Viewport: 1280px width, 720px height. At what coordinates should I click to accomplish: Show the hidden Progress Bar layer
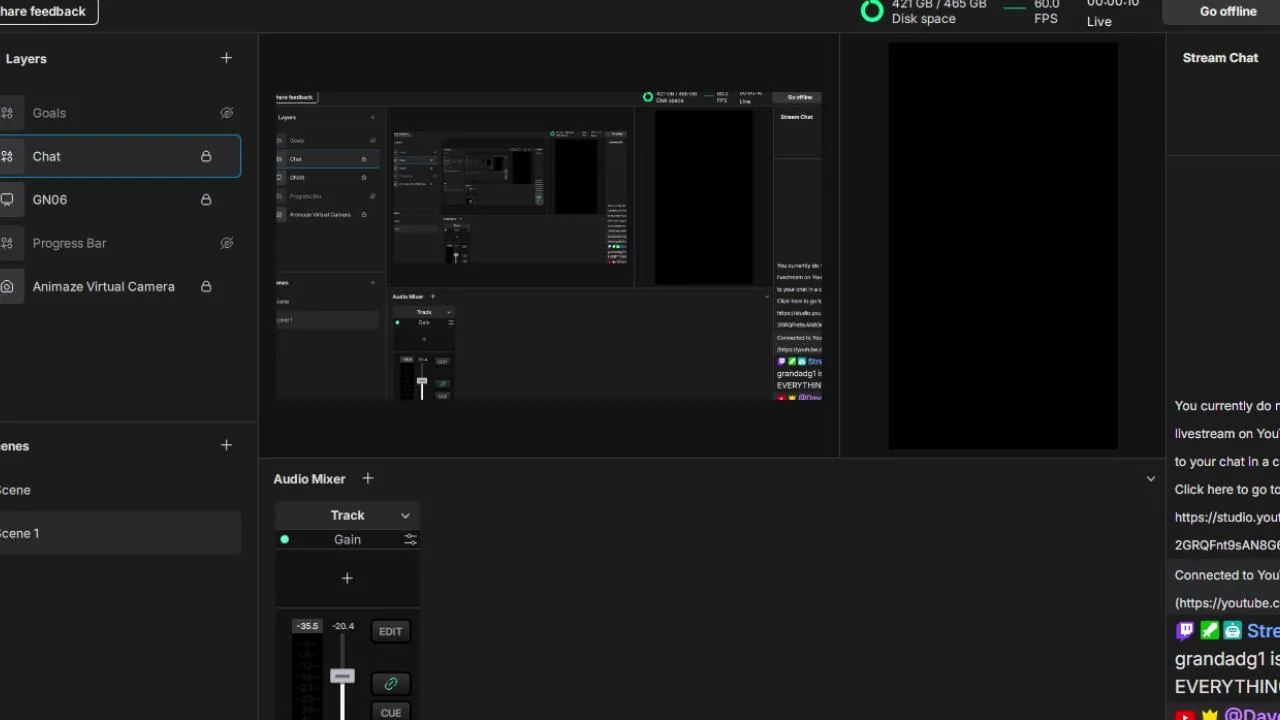pos(226,243)
